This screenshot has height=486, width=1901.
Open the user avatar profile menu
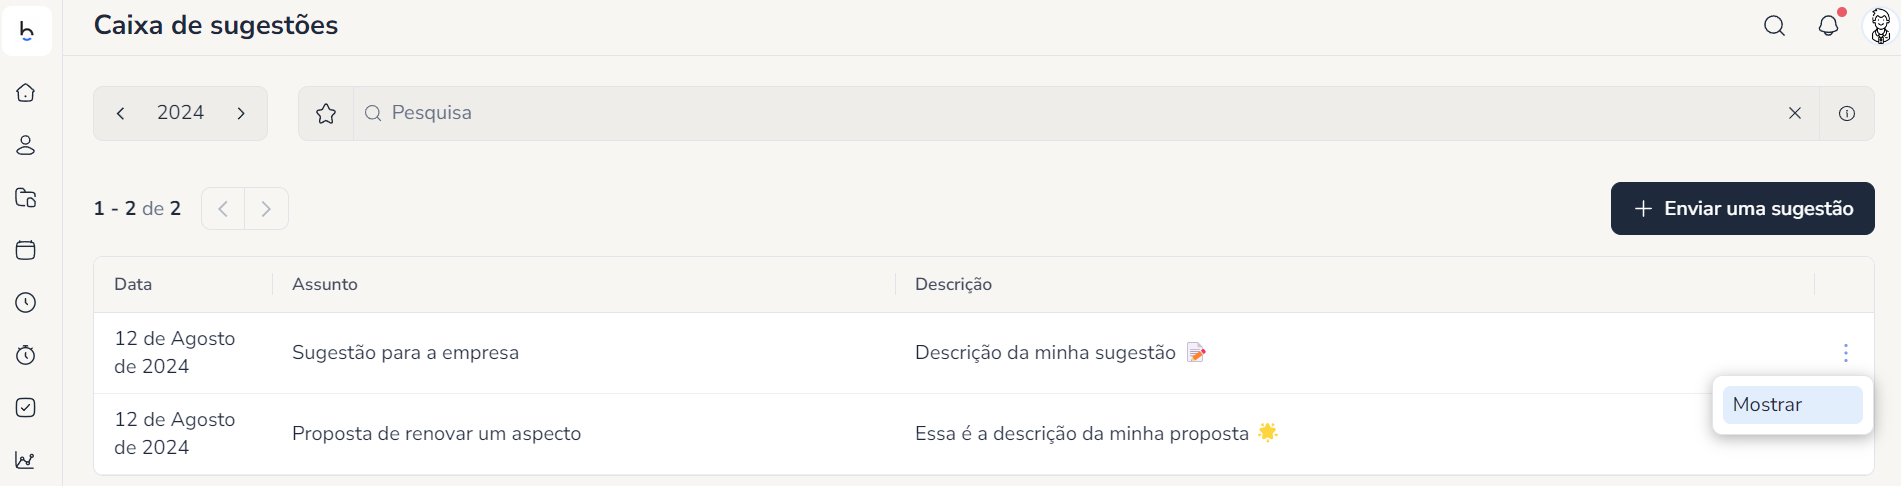(x=1881, y=27)
